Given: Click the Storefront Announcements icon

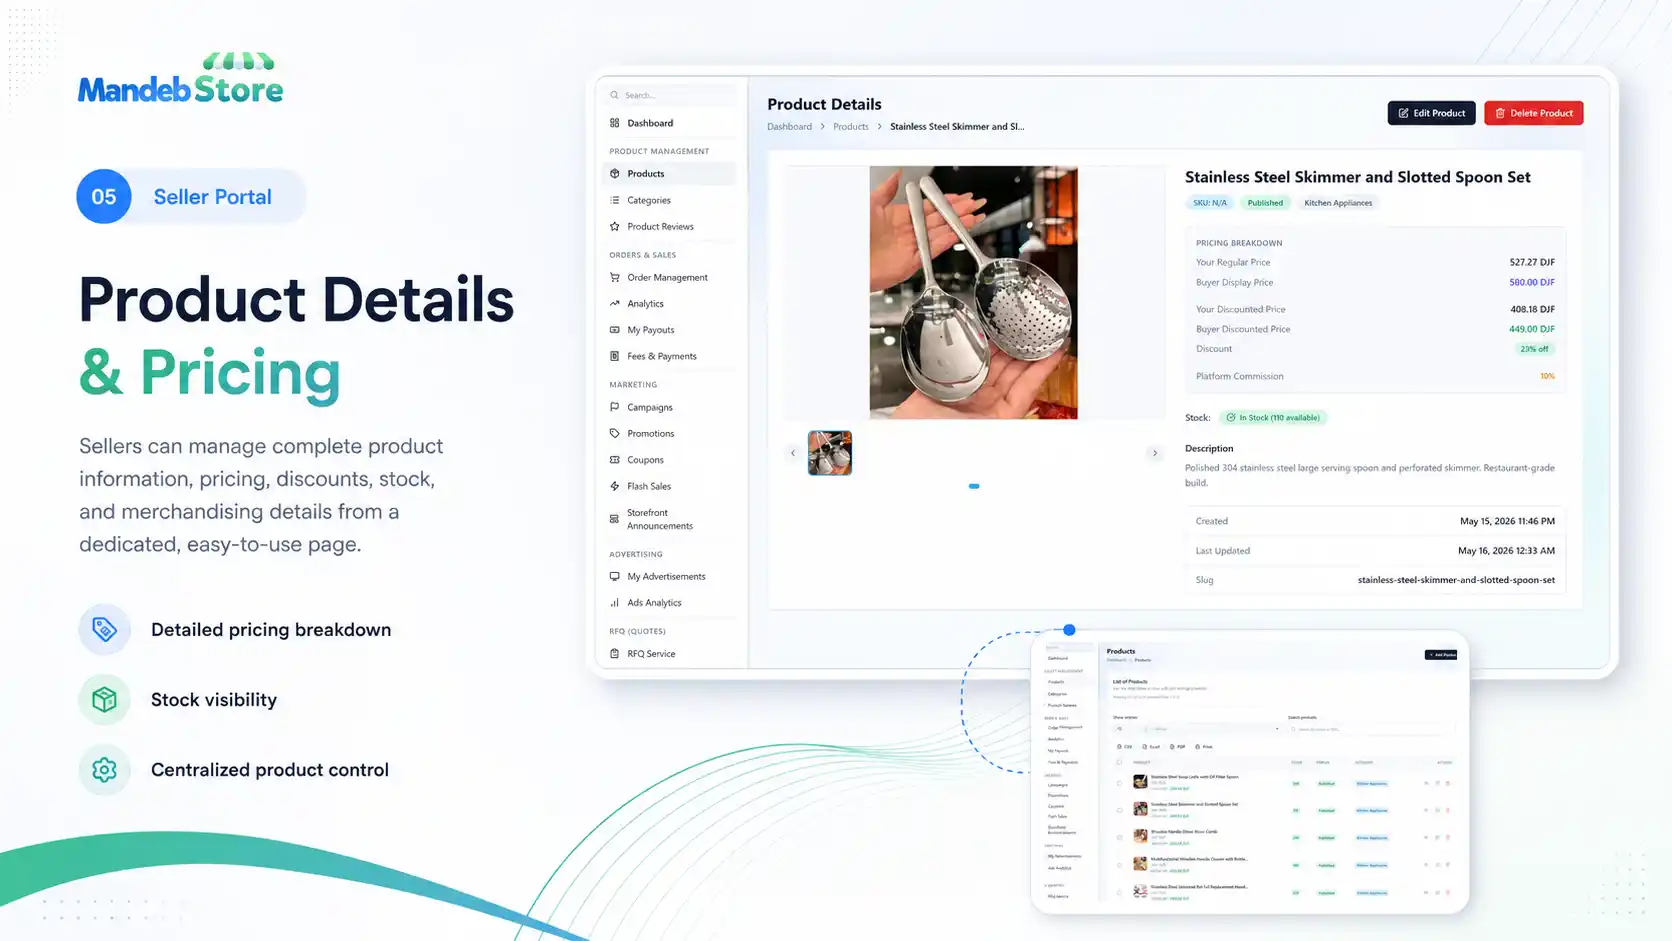Looking at the screenshot, I should [614, 519].
